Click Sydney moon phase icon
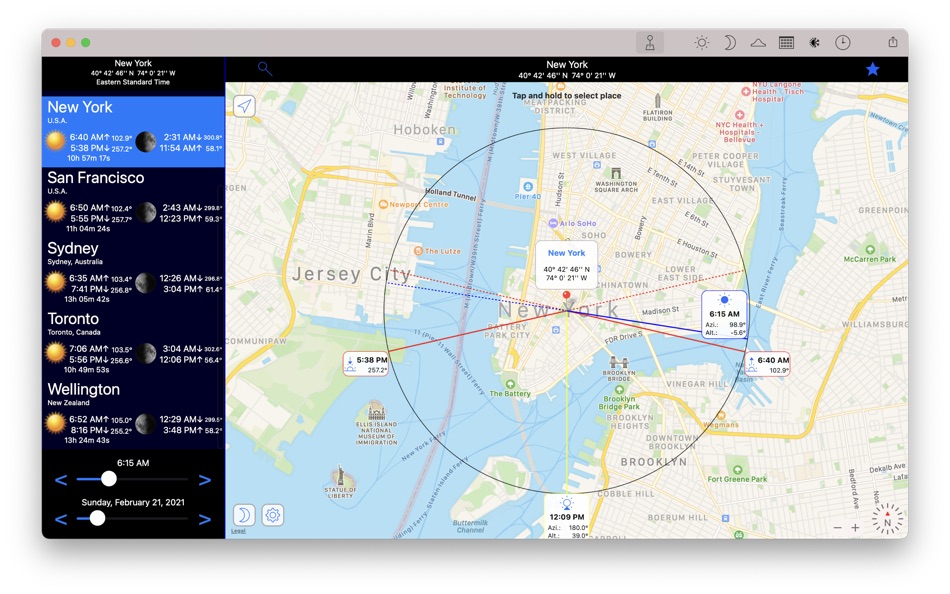Image resolution: width=950 pixels, height=594 pixels. pyautogui.click(x=145, y=282)
